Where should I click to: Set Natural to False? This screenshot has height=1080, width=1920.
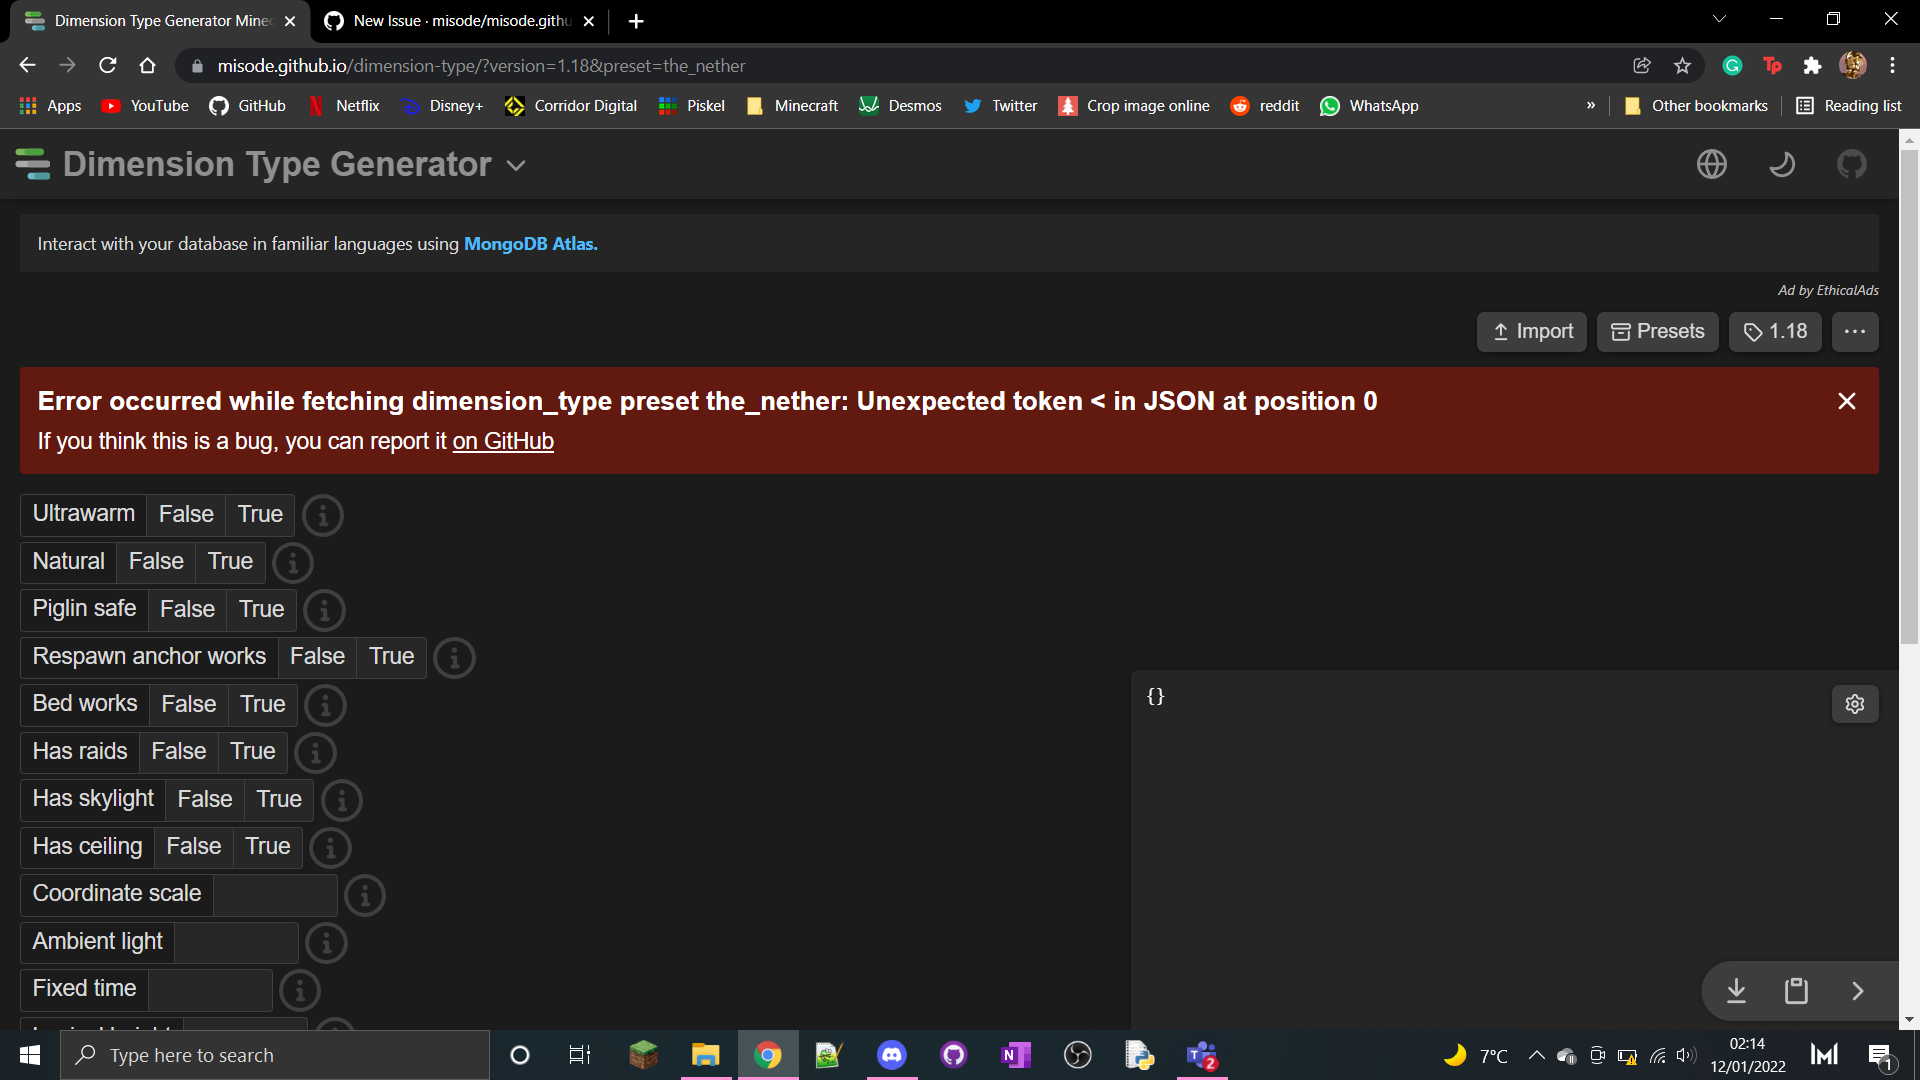click(155, 561)
